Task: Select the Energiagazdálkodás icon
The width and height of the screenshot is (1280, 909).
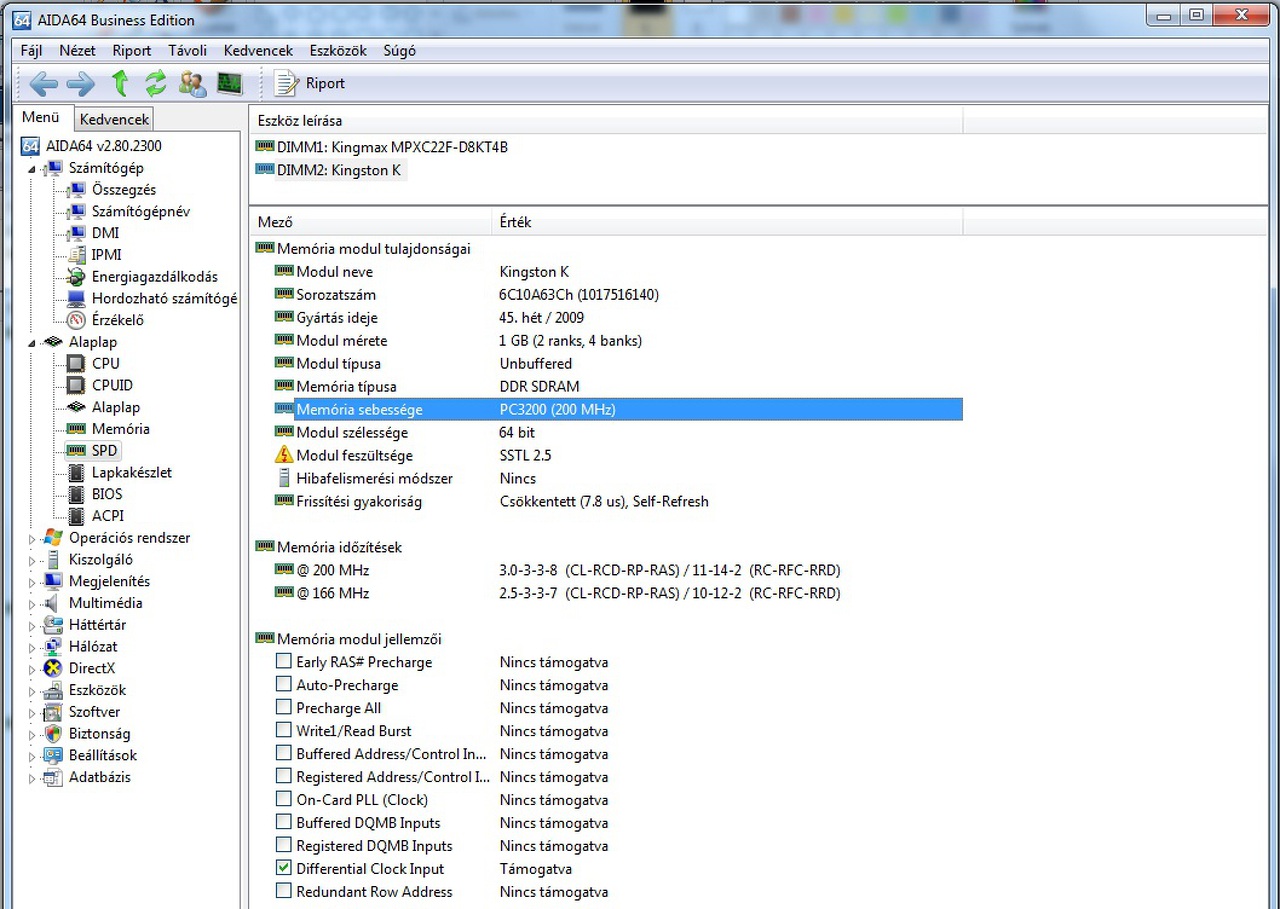Action: point(76,277)
